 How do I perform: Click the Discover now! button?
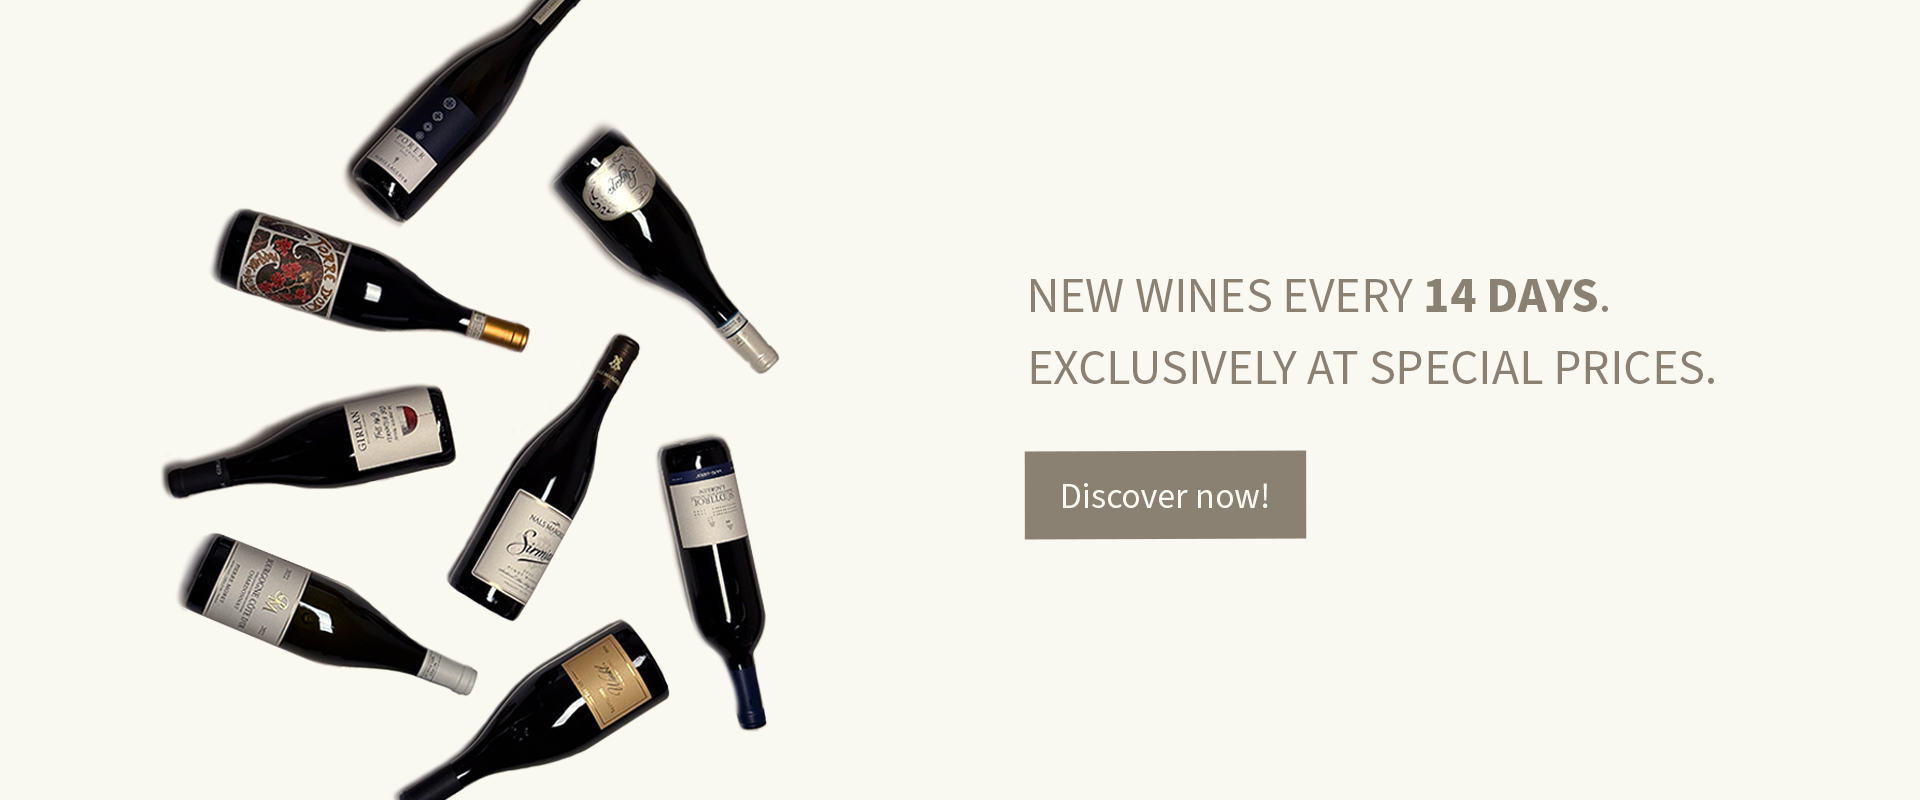tap(1165, 495)
